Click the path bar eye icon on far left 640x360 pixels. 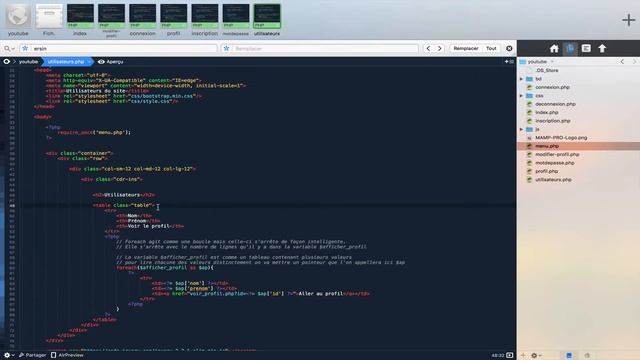click(7, 62)
